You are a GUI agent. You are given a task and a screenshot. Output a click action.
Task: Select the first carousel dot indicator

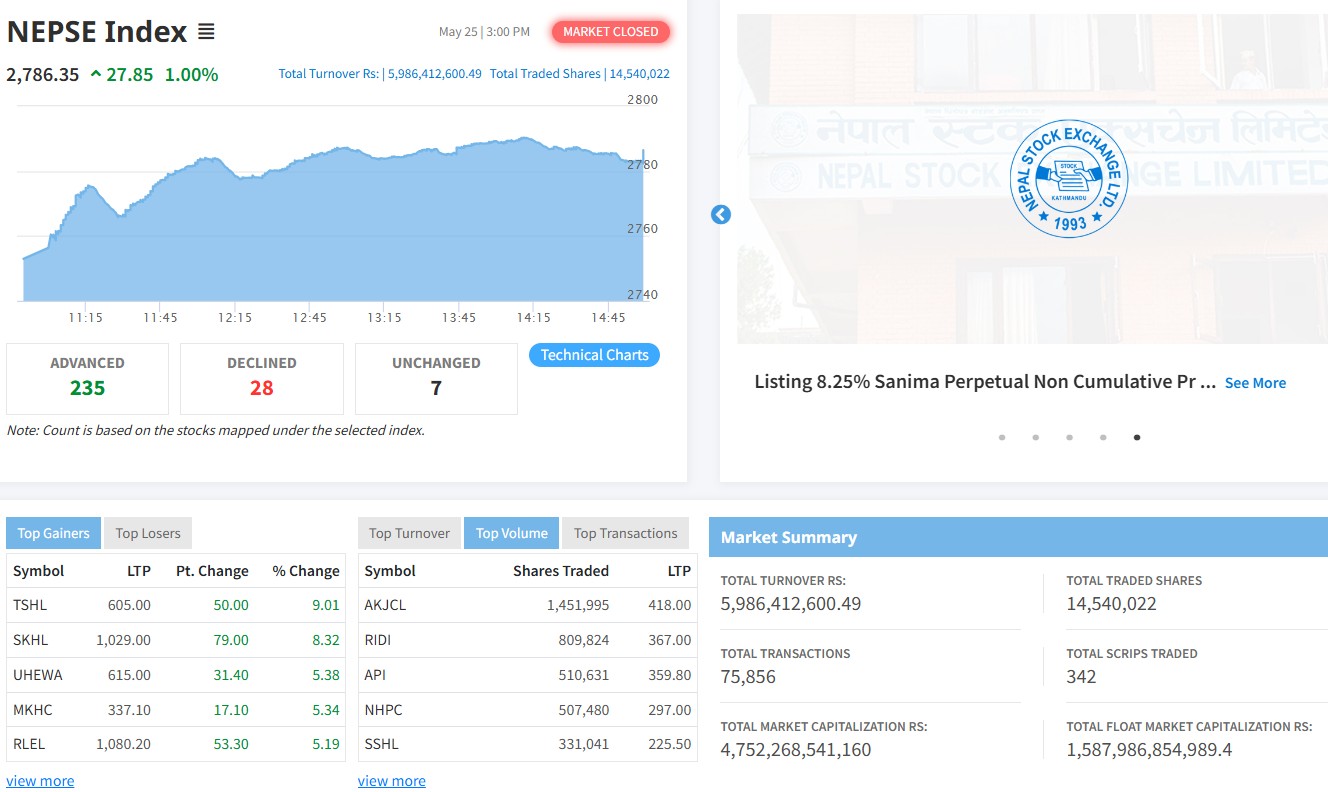[x=1002, y=437]
